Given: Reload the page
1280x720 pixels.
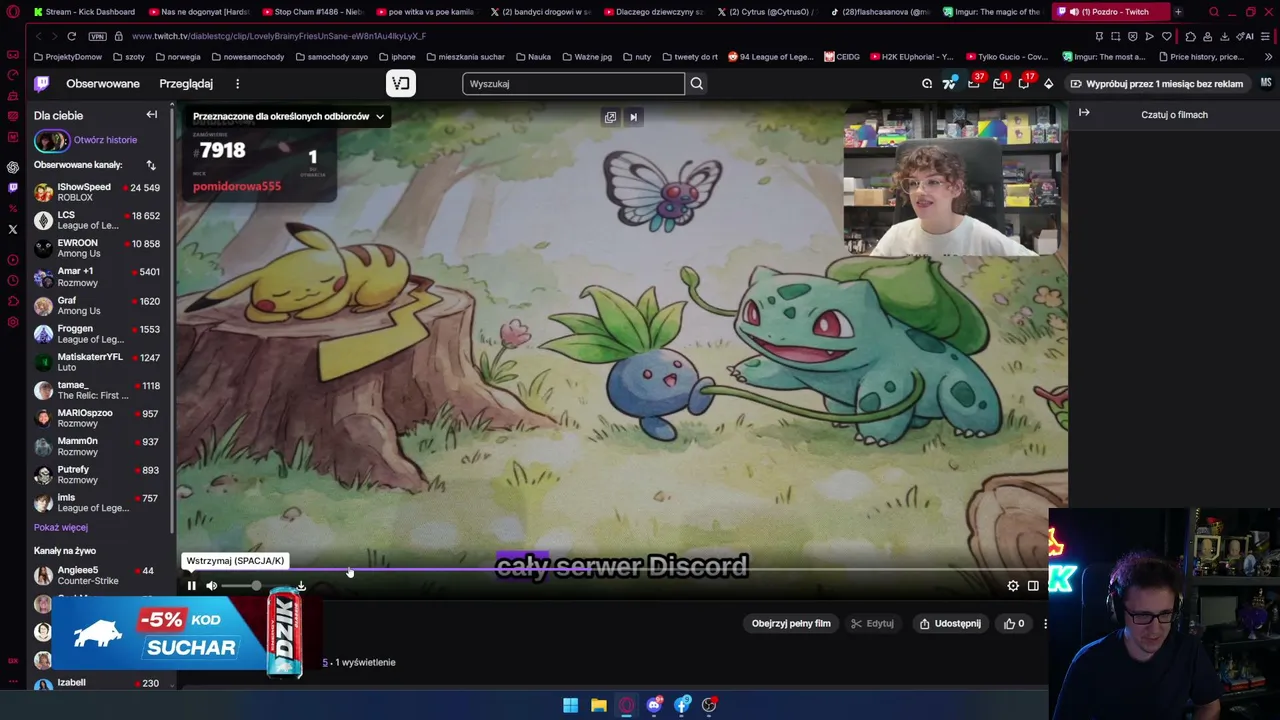Looking at the screenshot, I should [x=71, y=36].
